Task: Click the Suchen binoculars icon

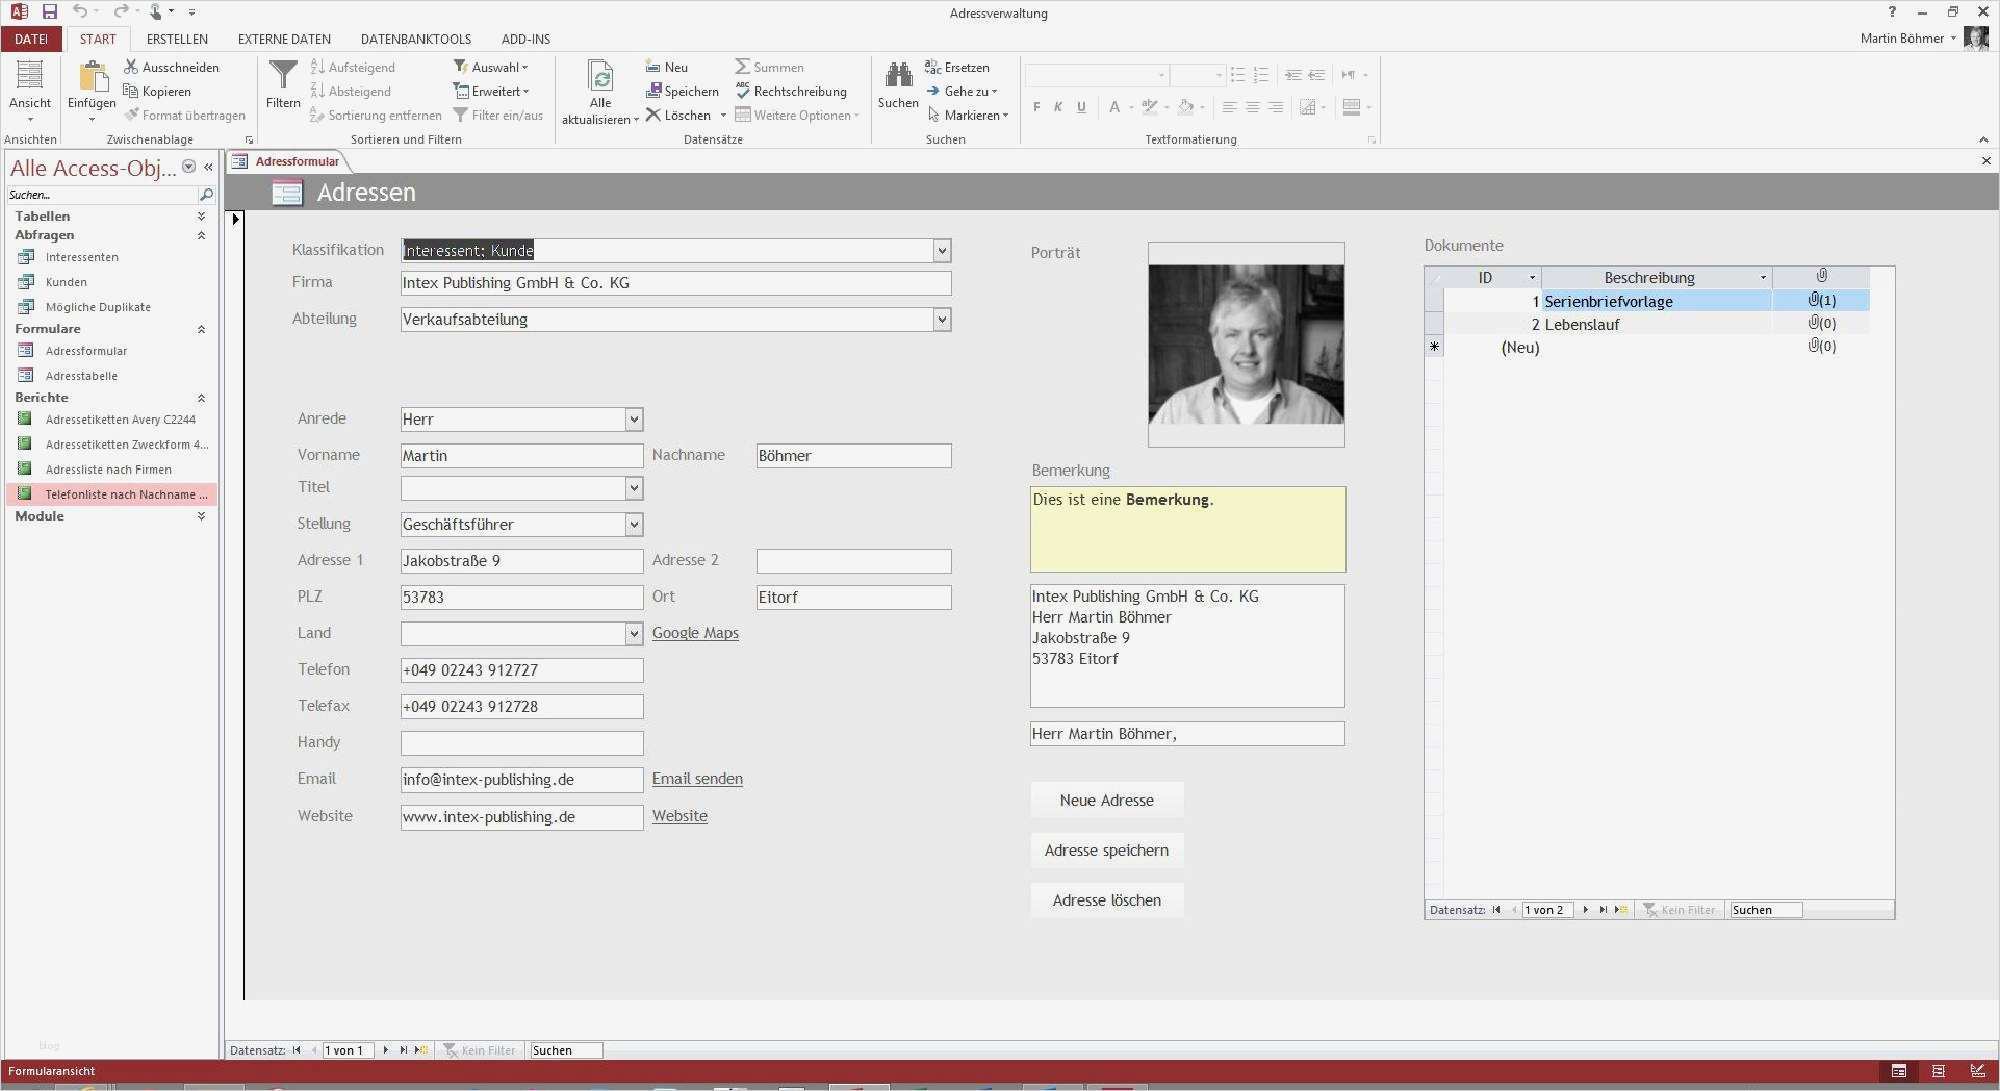Action: coord(898,75)
